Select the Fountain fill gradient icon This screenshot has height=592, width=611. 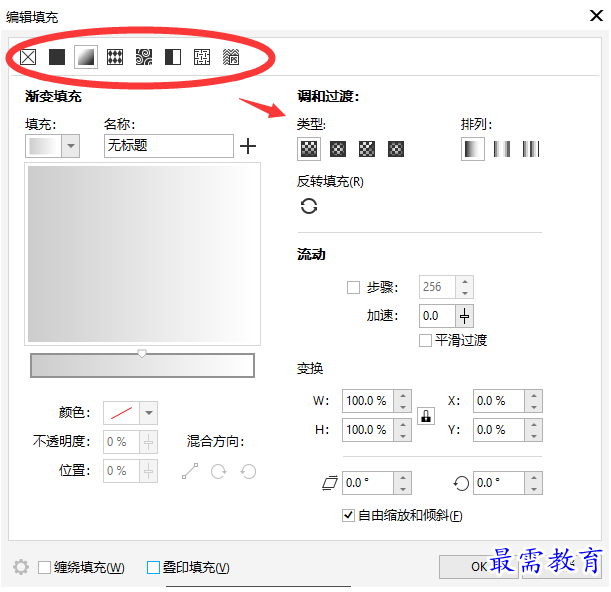coord(86,57)
